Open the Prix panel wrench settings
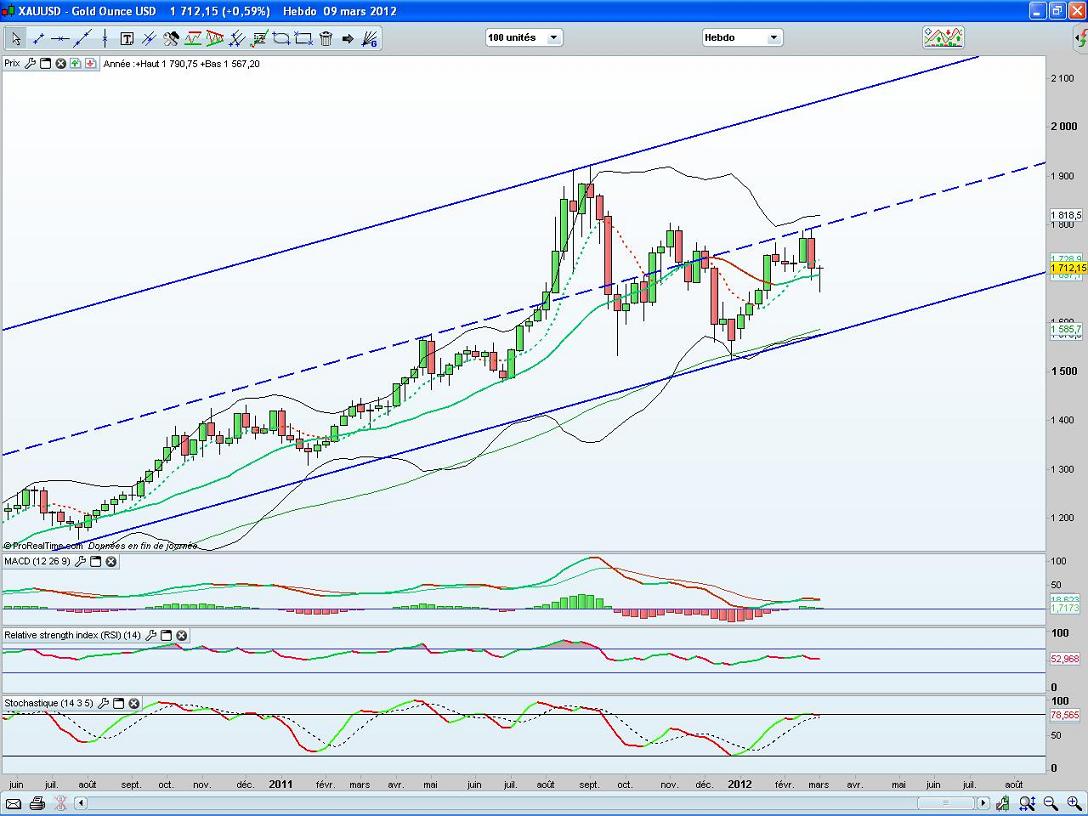Image resolution: width=1088 pixels, height=816 pixels. [30, 63]
